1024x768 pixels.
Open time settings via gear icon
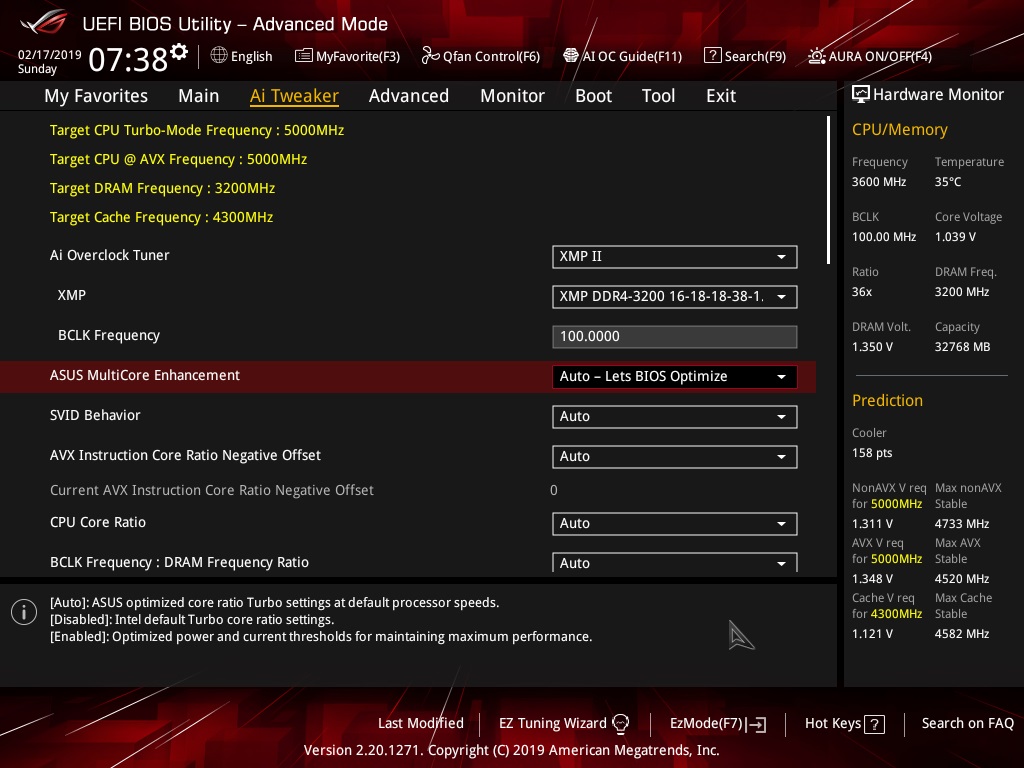(179, 51)
